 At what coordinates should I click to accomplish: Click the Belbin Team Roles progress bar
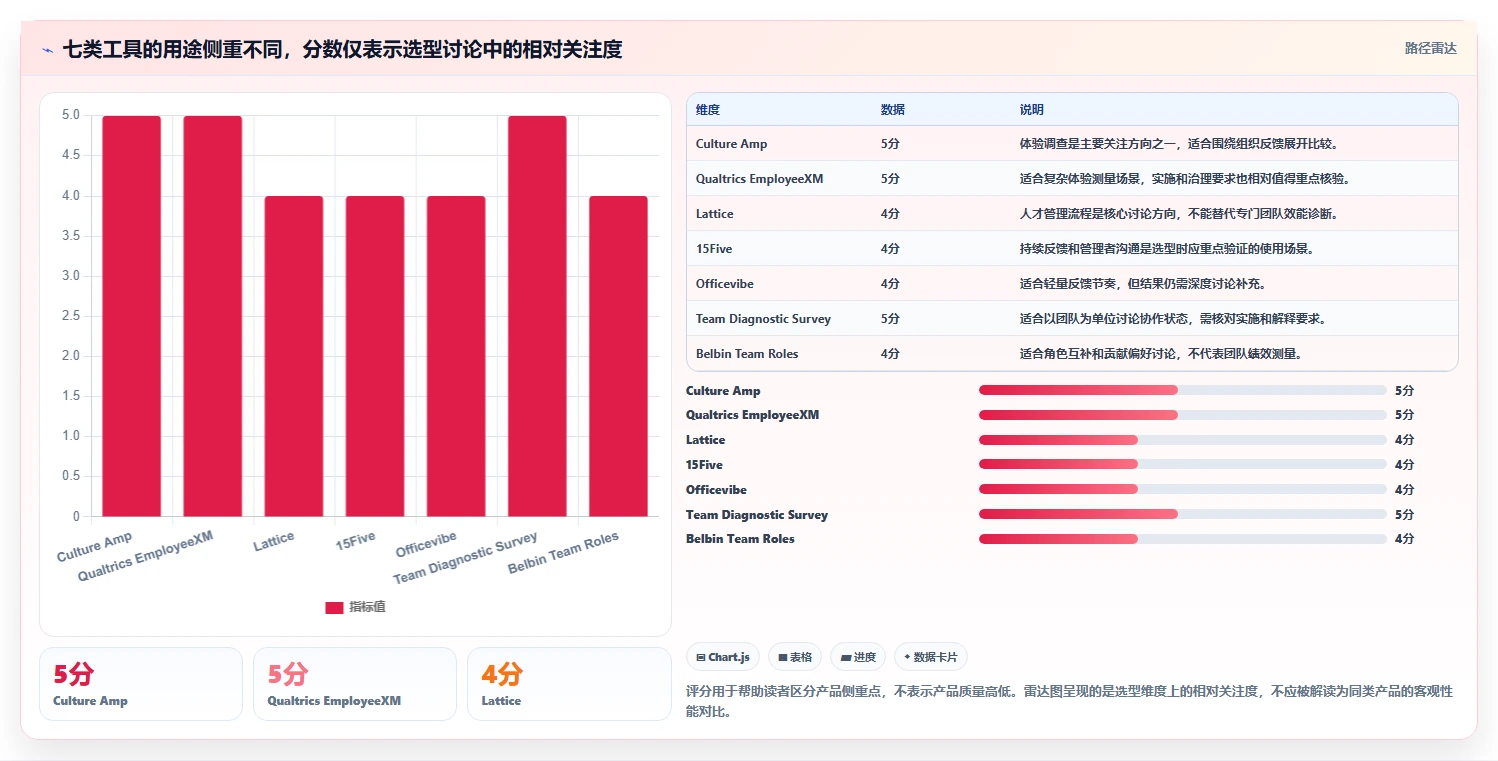point(1183,539)
